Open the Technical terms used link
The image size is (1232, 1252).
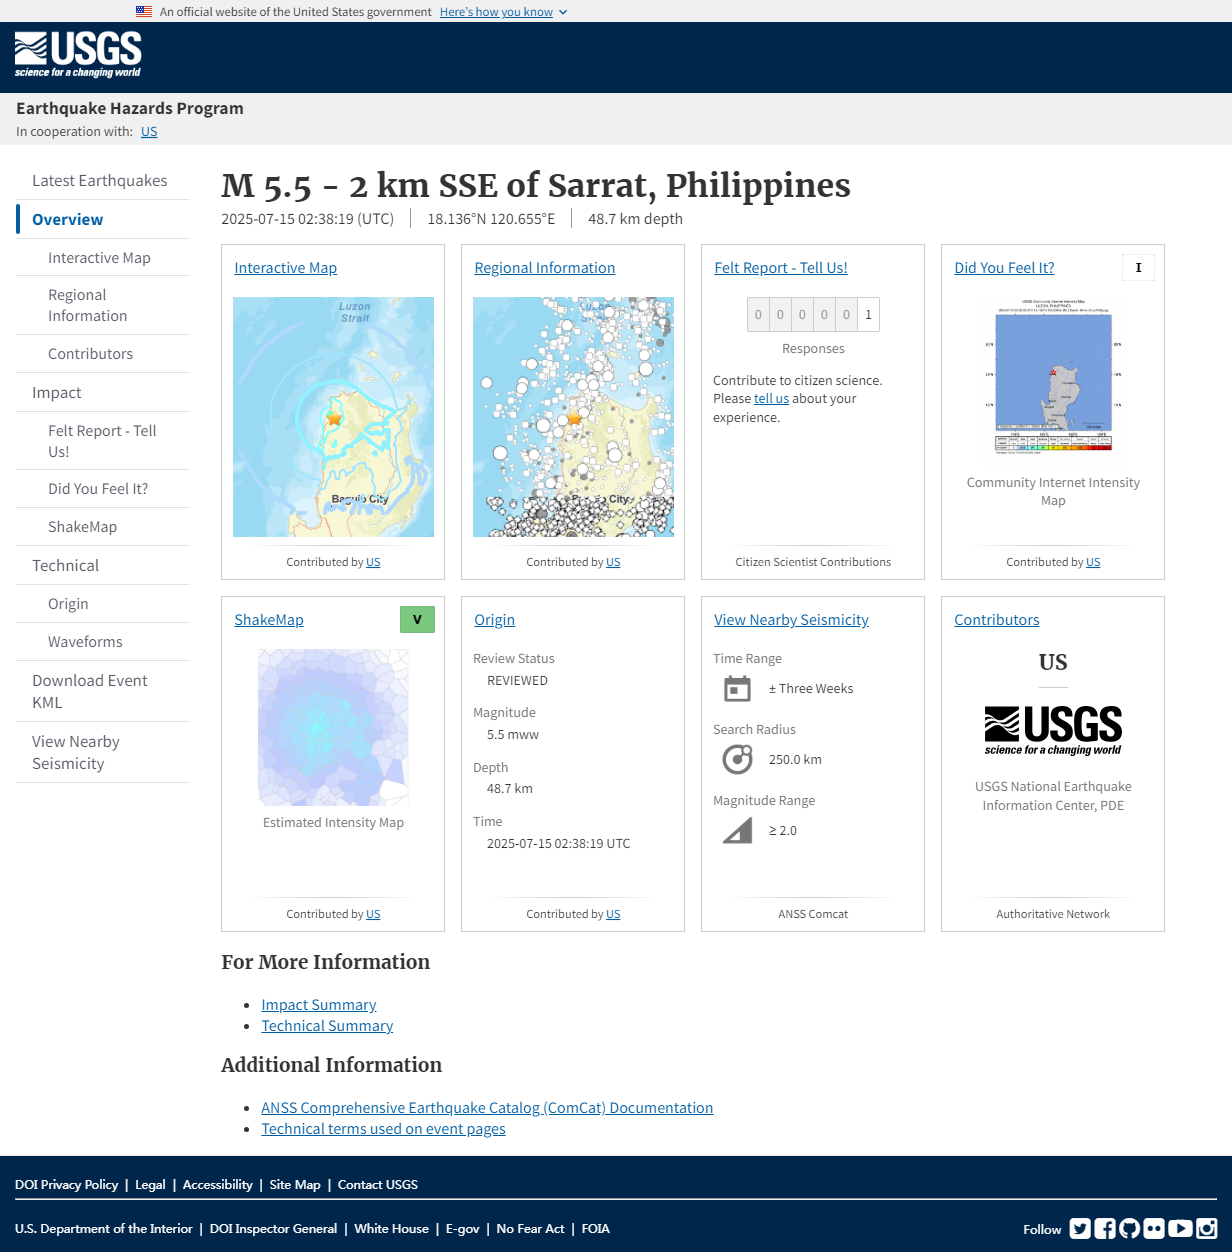(383, 1129)
